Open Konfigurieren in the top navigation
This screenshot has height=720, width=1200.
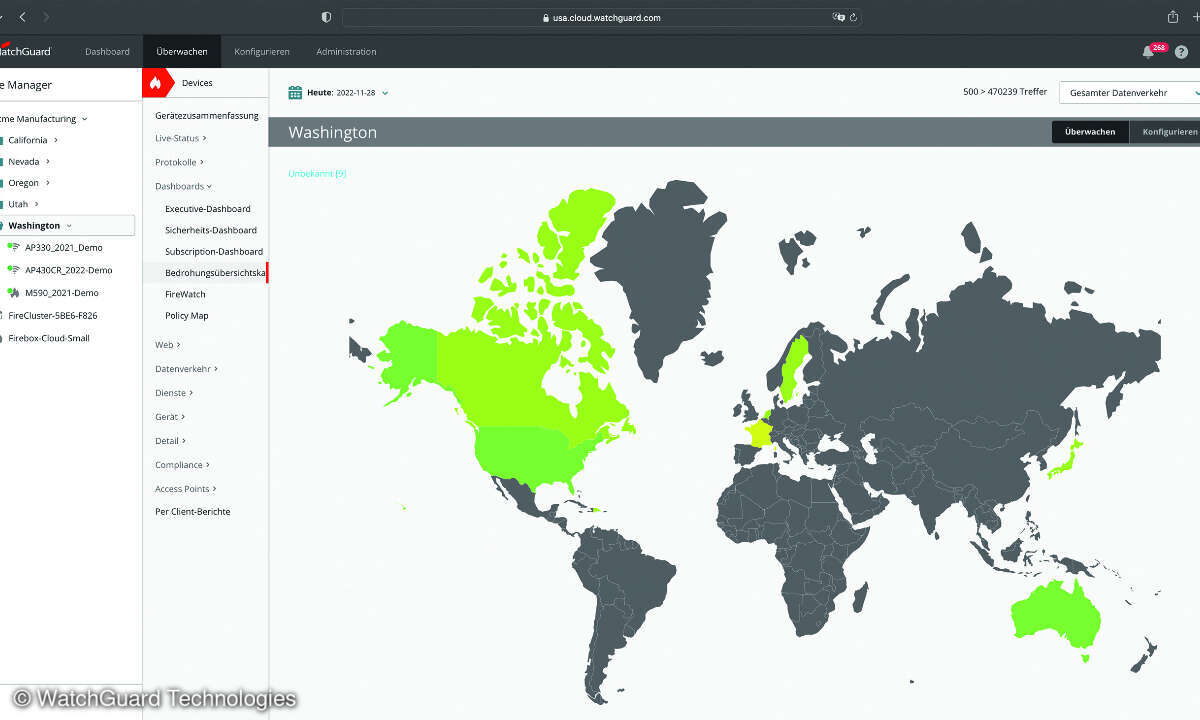point(262,52)
